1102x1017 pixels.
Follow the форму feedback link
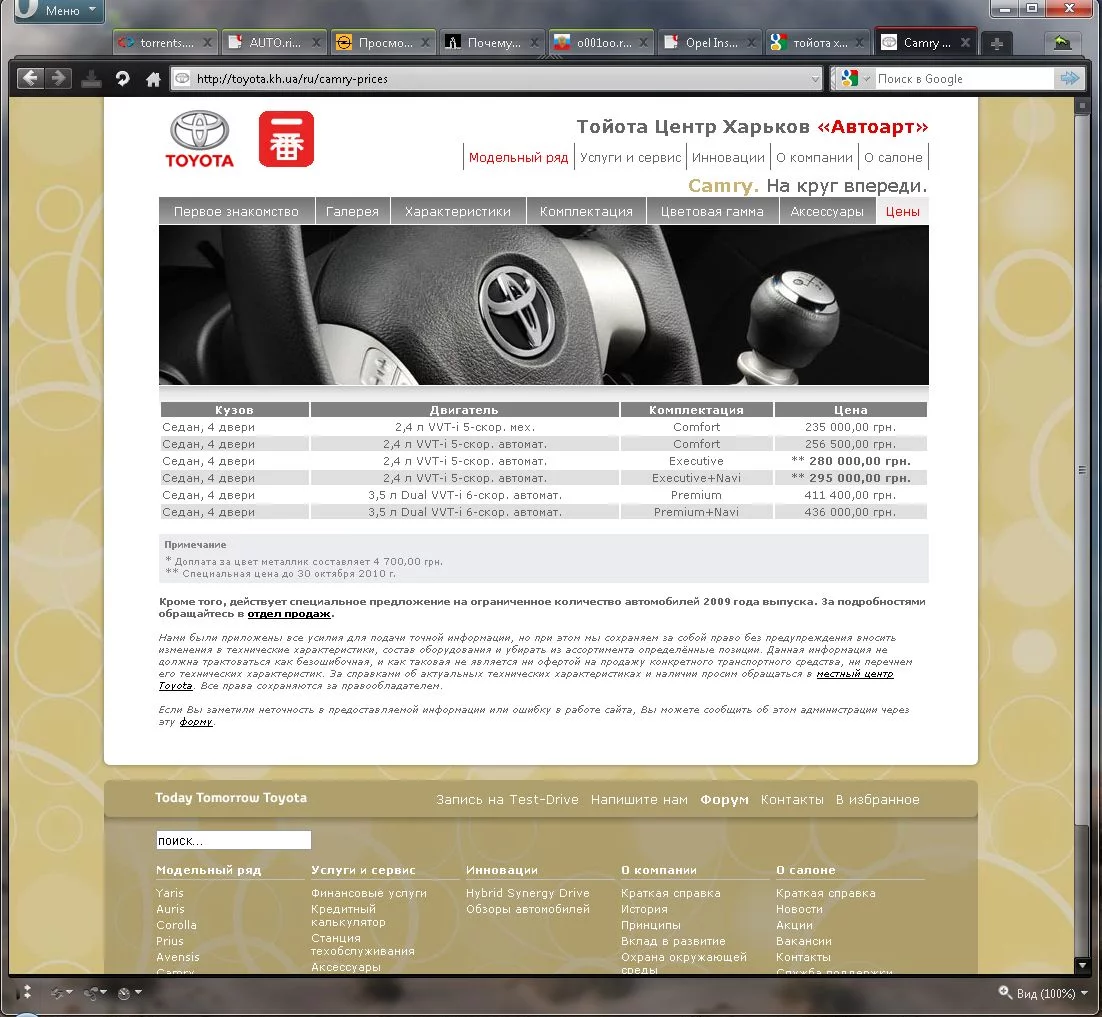pyautogui.click(x=195, y=722)
